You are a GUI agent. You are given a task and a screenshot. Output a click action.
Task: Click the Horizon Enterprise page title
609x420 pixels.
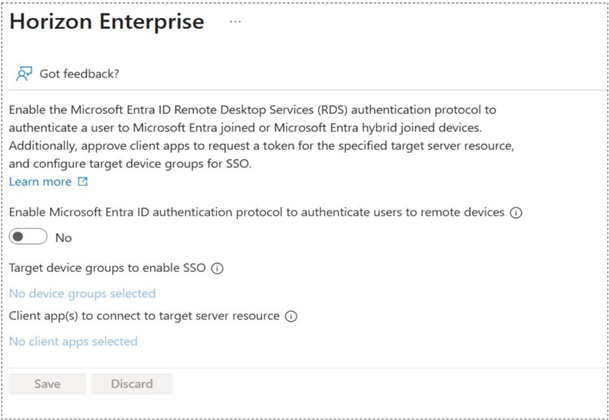(107, 21)
